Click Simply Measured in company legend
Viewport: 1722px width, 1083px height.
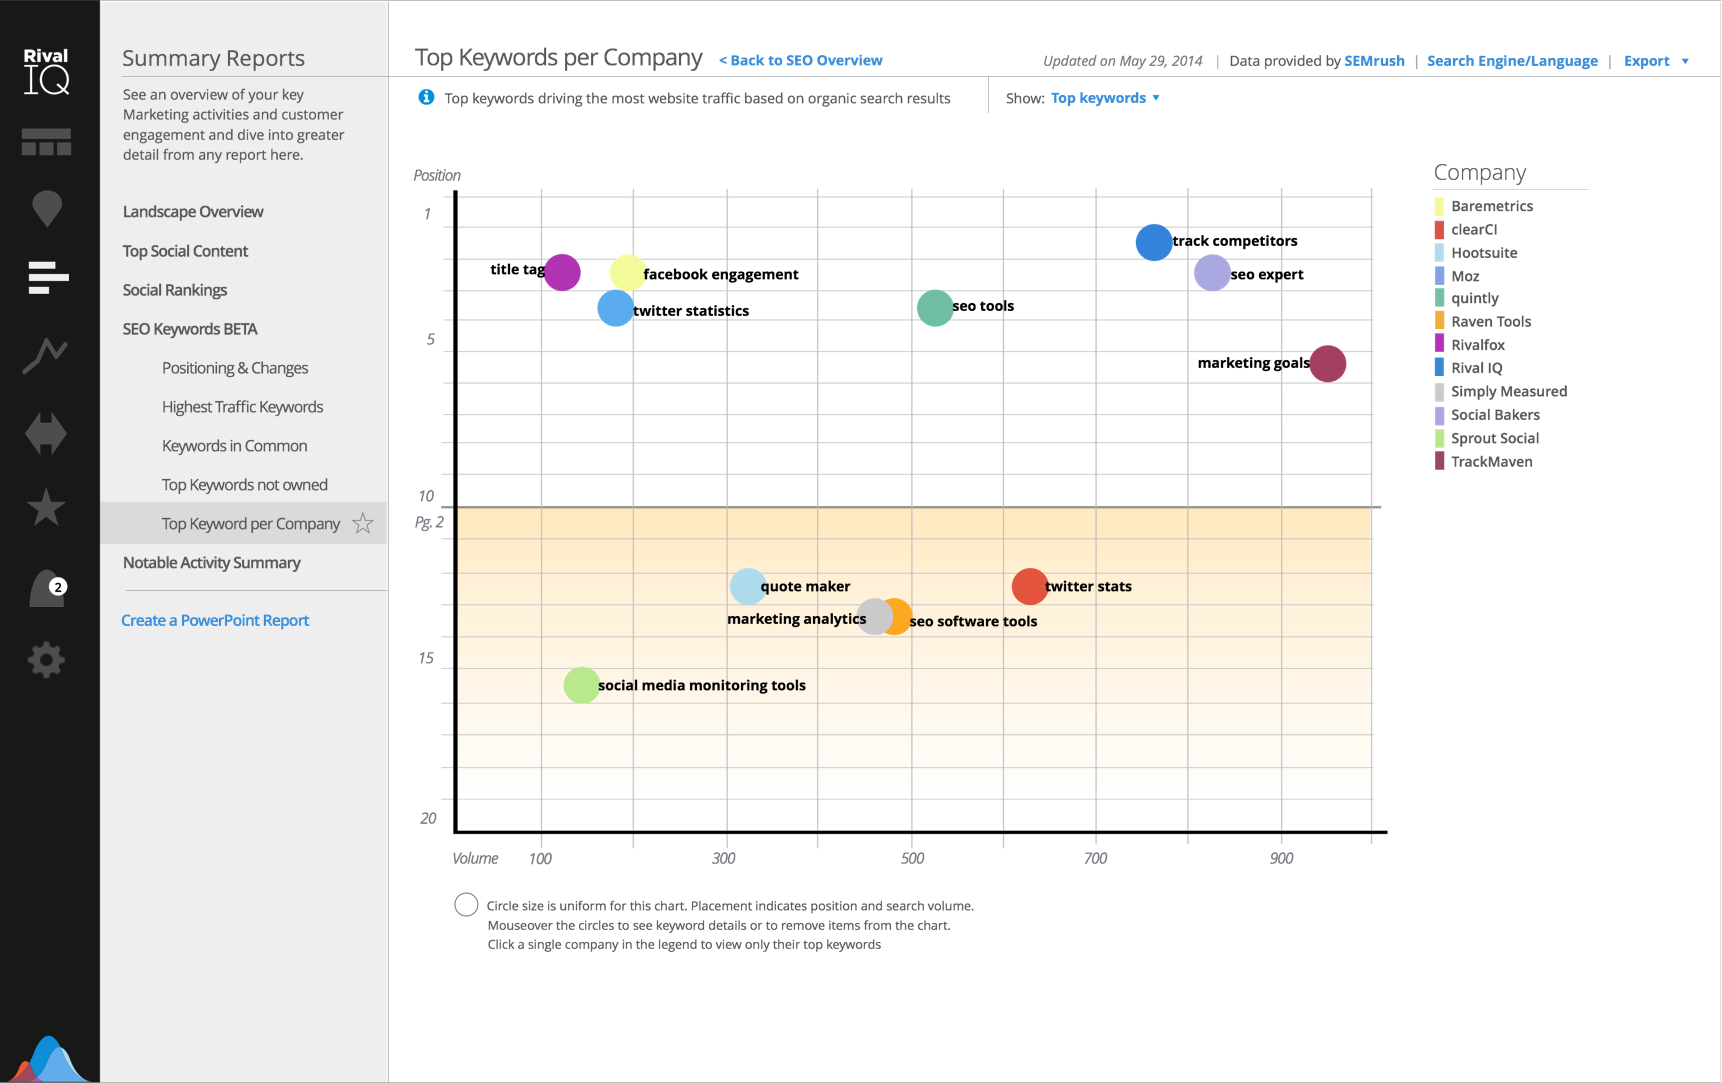tap(1509, 391)
